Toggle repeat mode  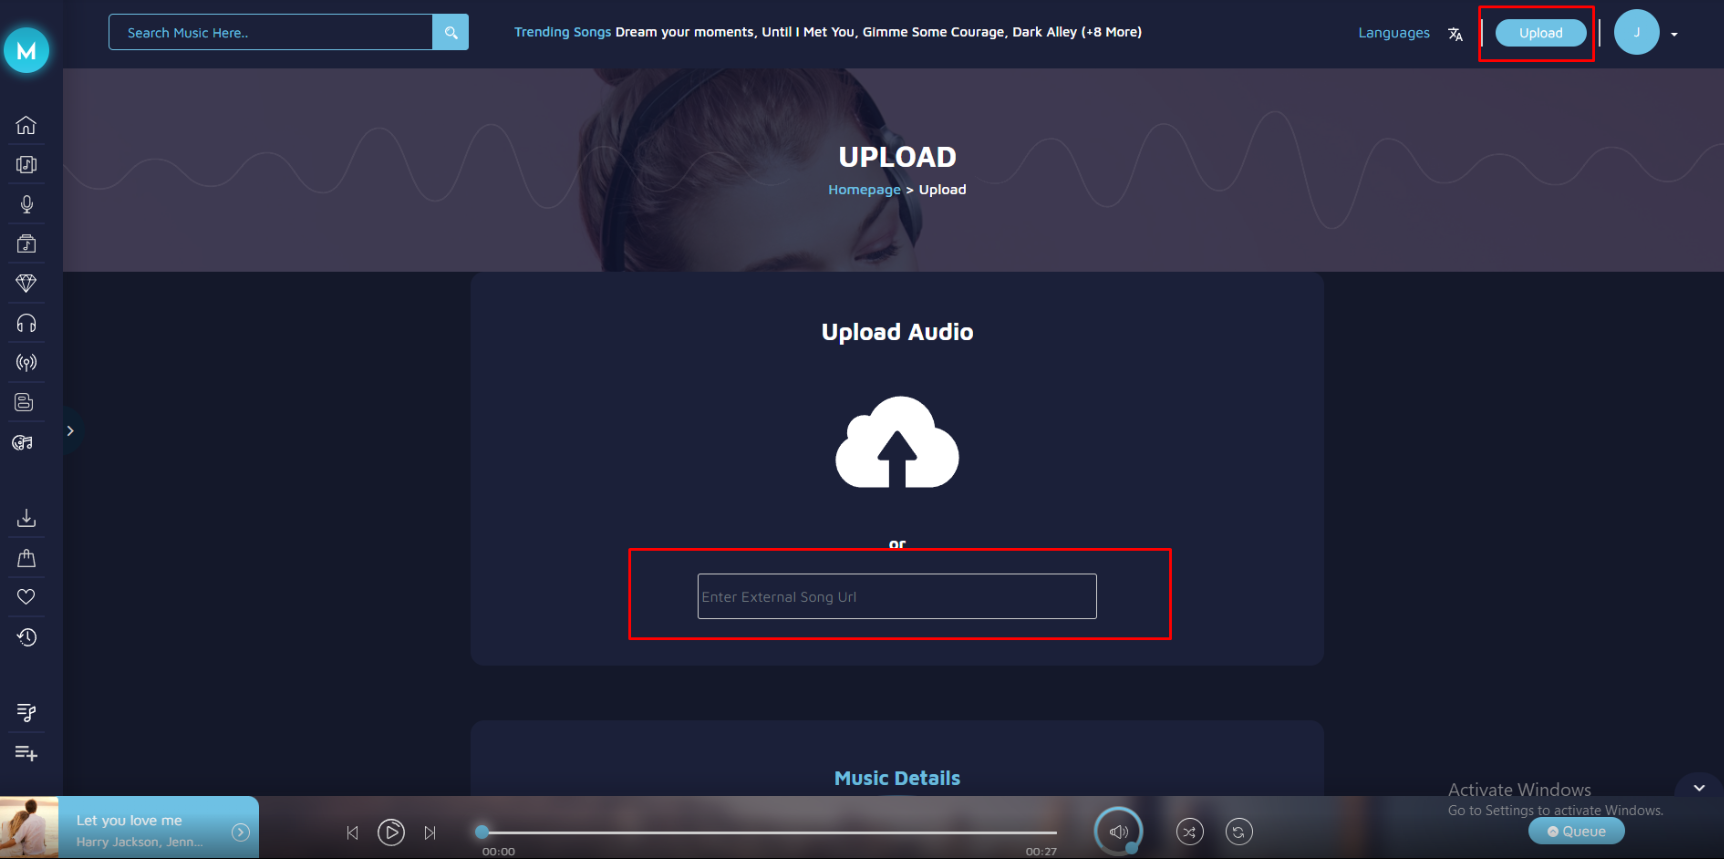(x=1239, y=832)
